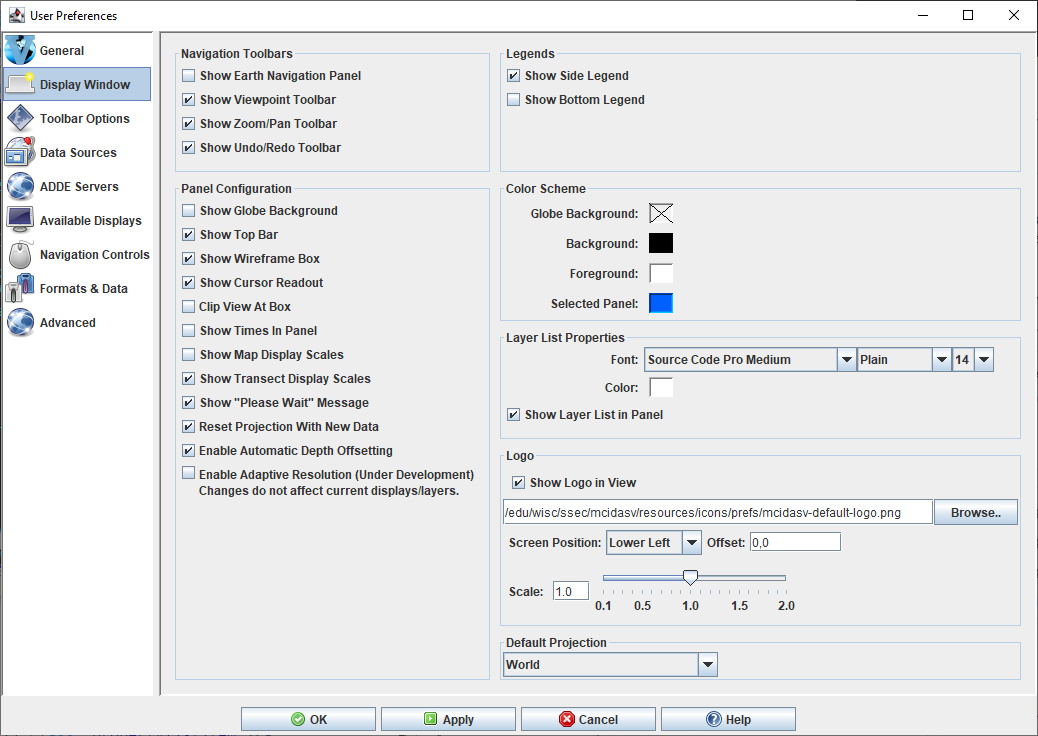The width and height of the screenshot is (1038, 736).
Task: Disable Show Wireframe Box option
Action: [189, 259]
